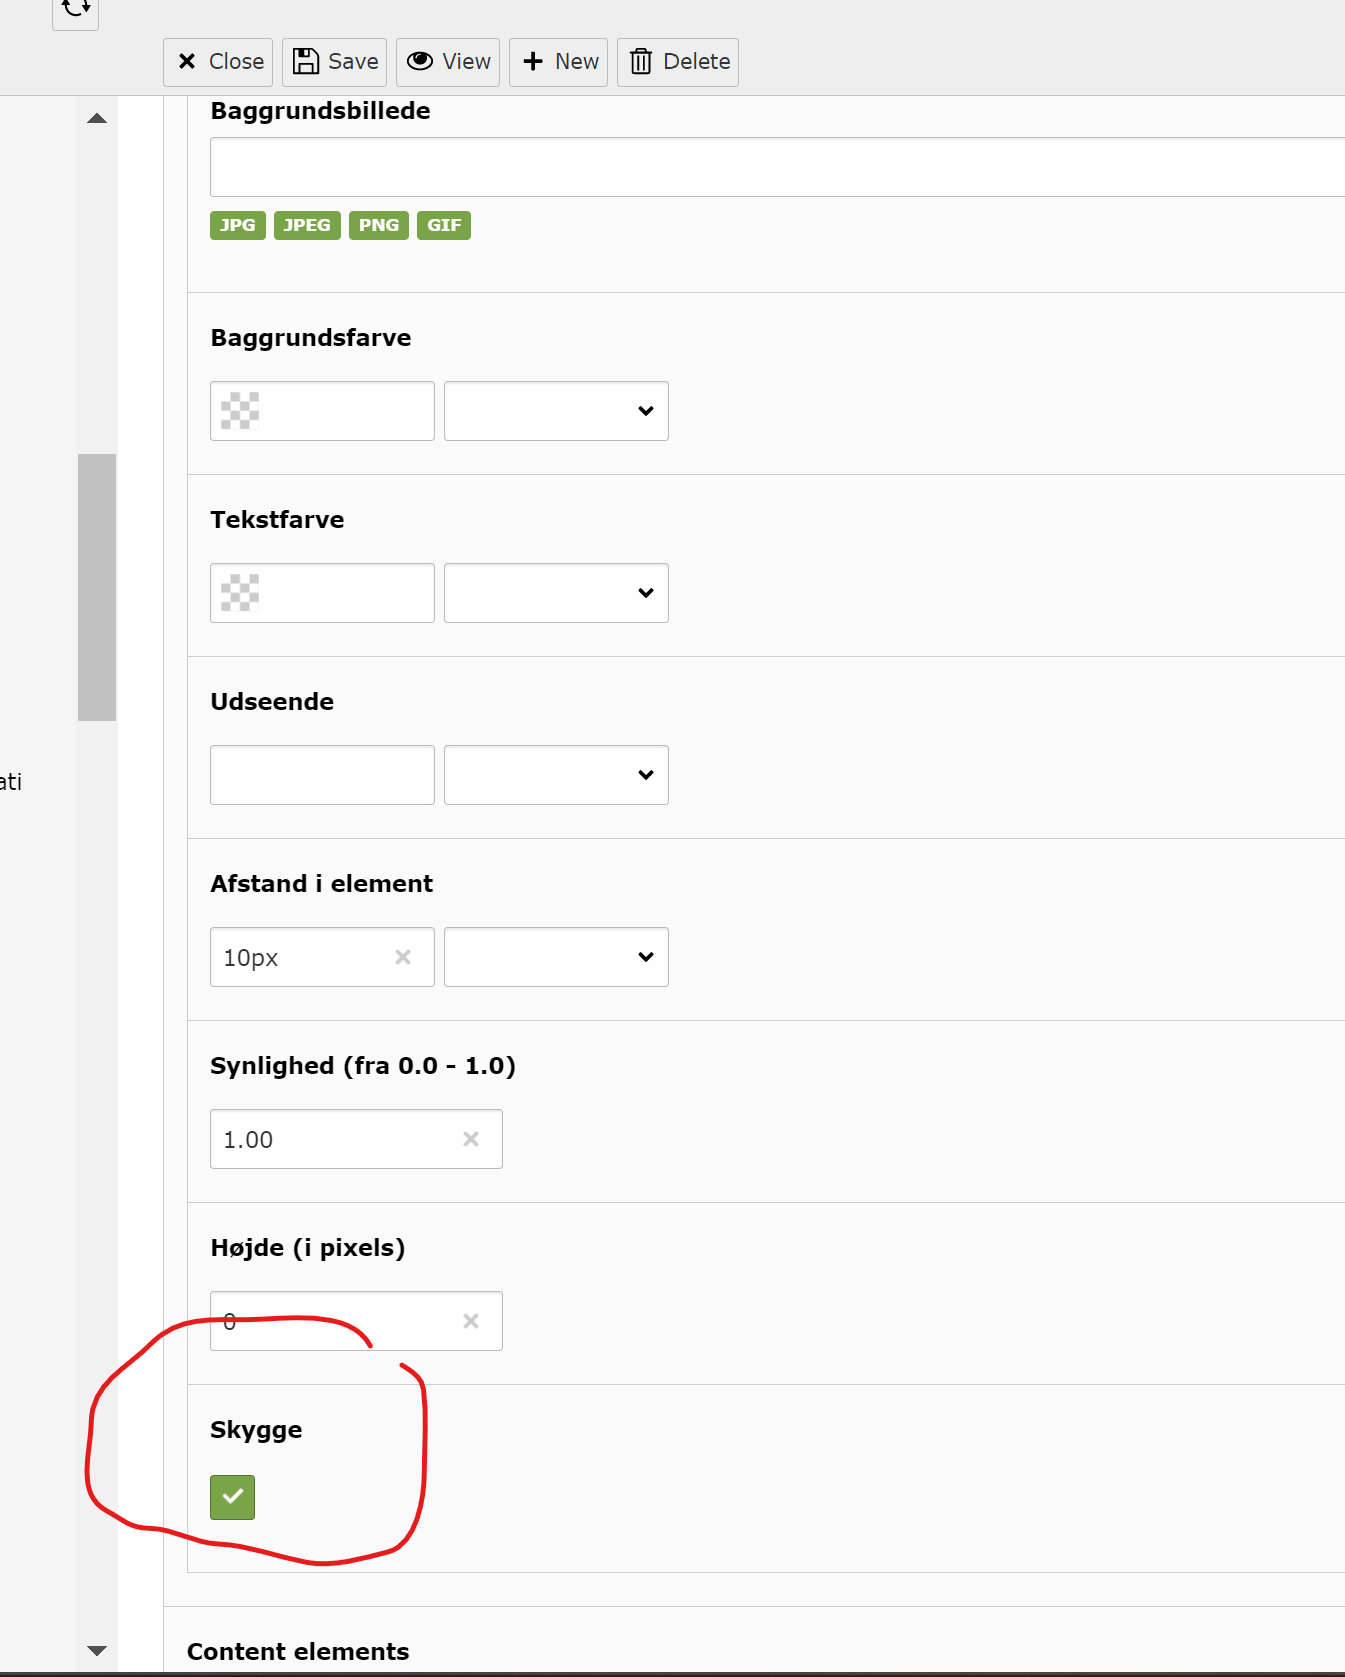The image size is (1345, 1677).
Task: Clear the Afstand i element value
Action: tap(403, 957)
